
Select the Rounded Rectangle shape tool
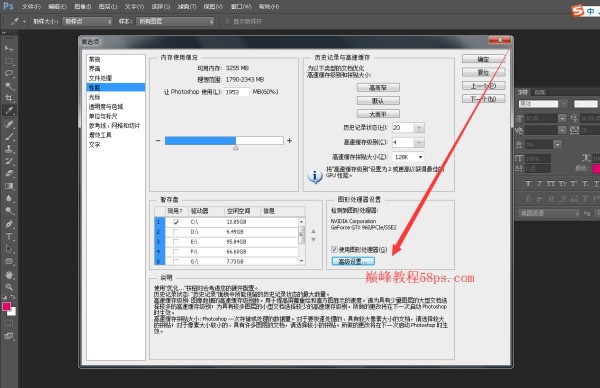9,262
